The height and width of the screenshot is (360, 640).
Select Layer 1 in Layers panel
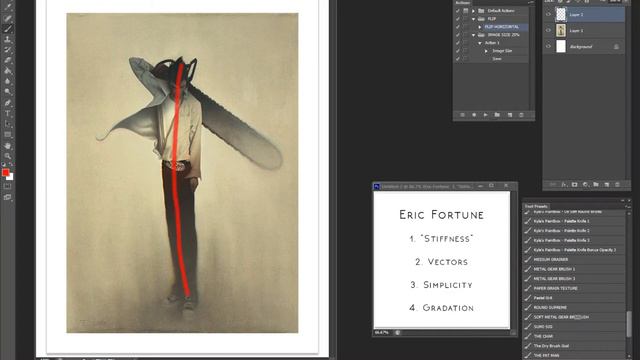[584, 31]
